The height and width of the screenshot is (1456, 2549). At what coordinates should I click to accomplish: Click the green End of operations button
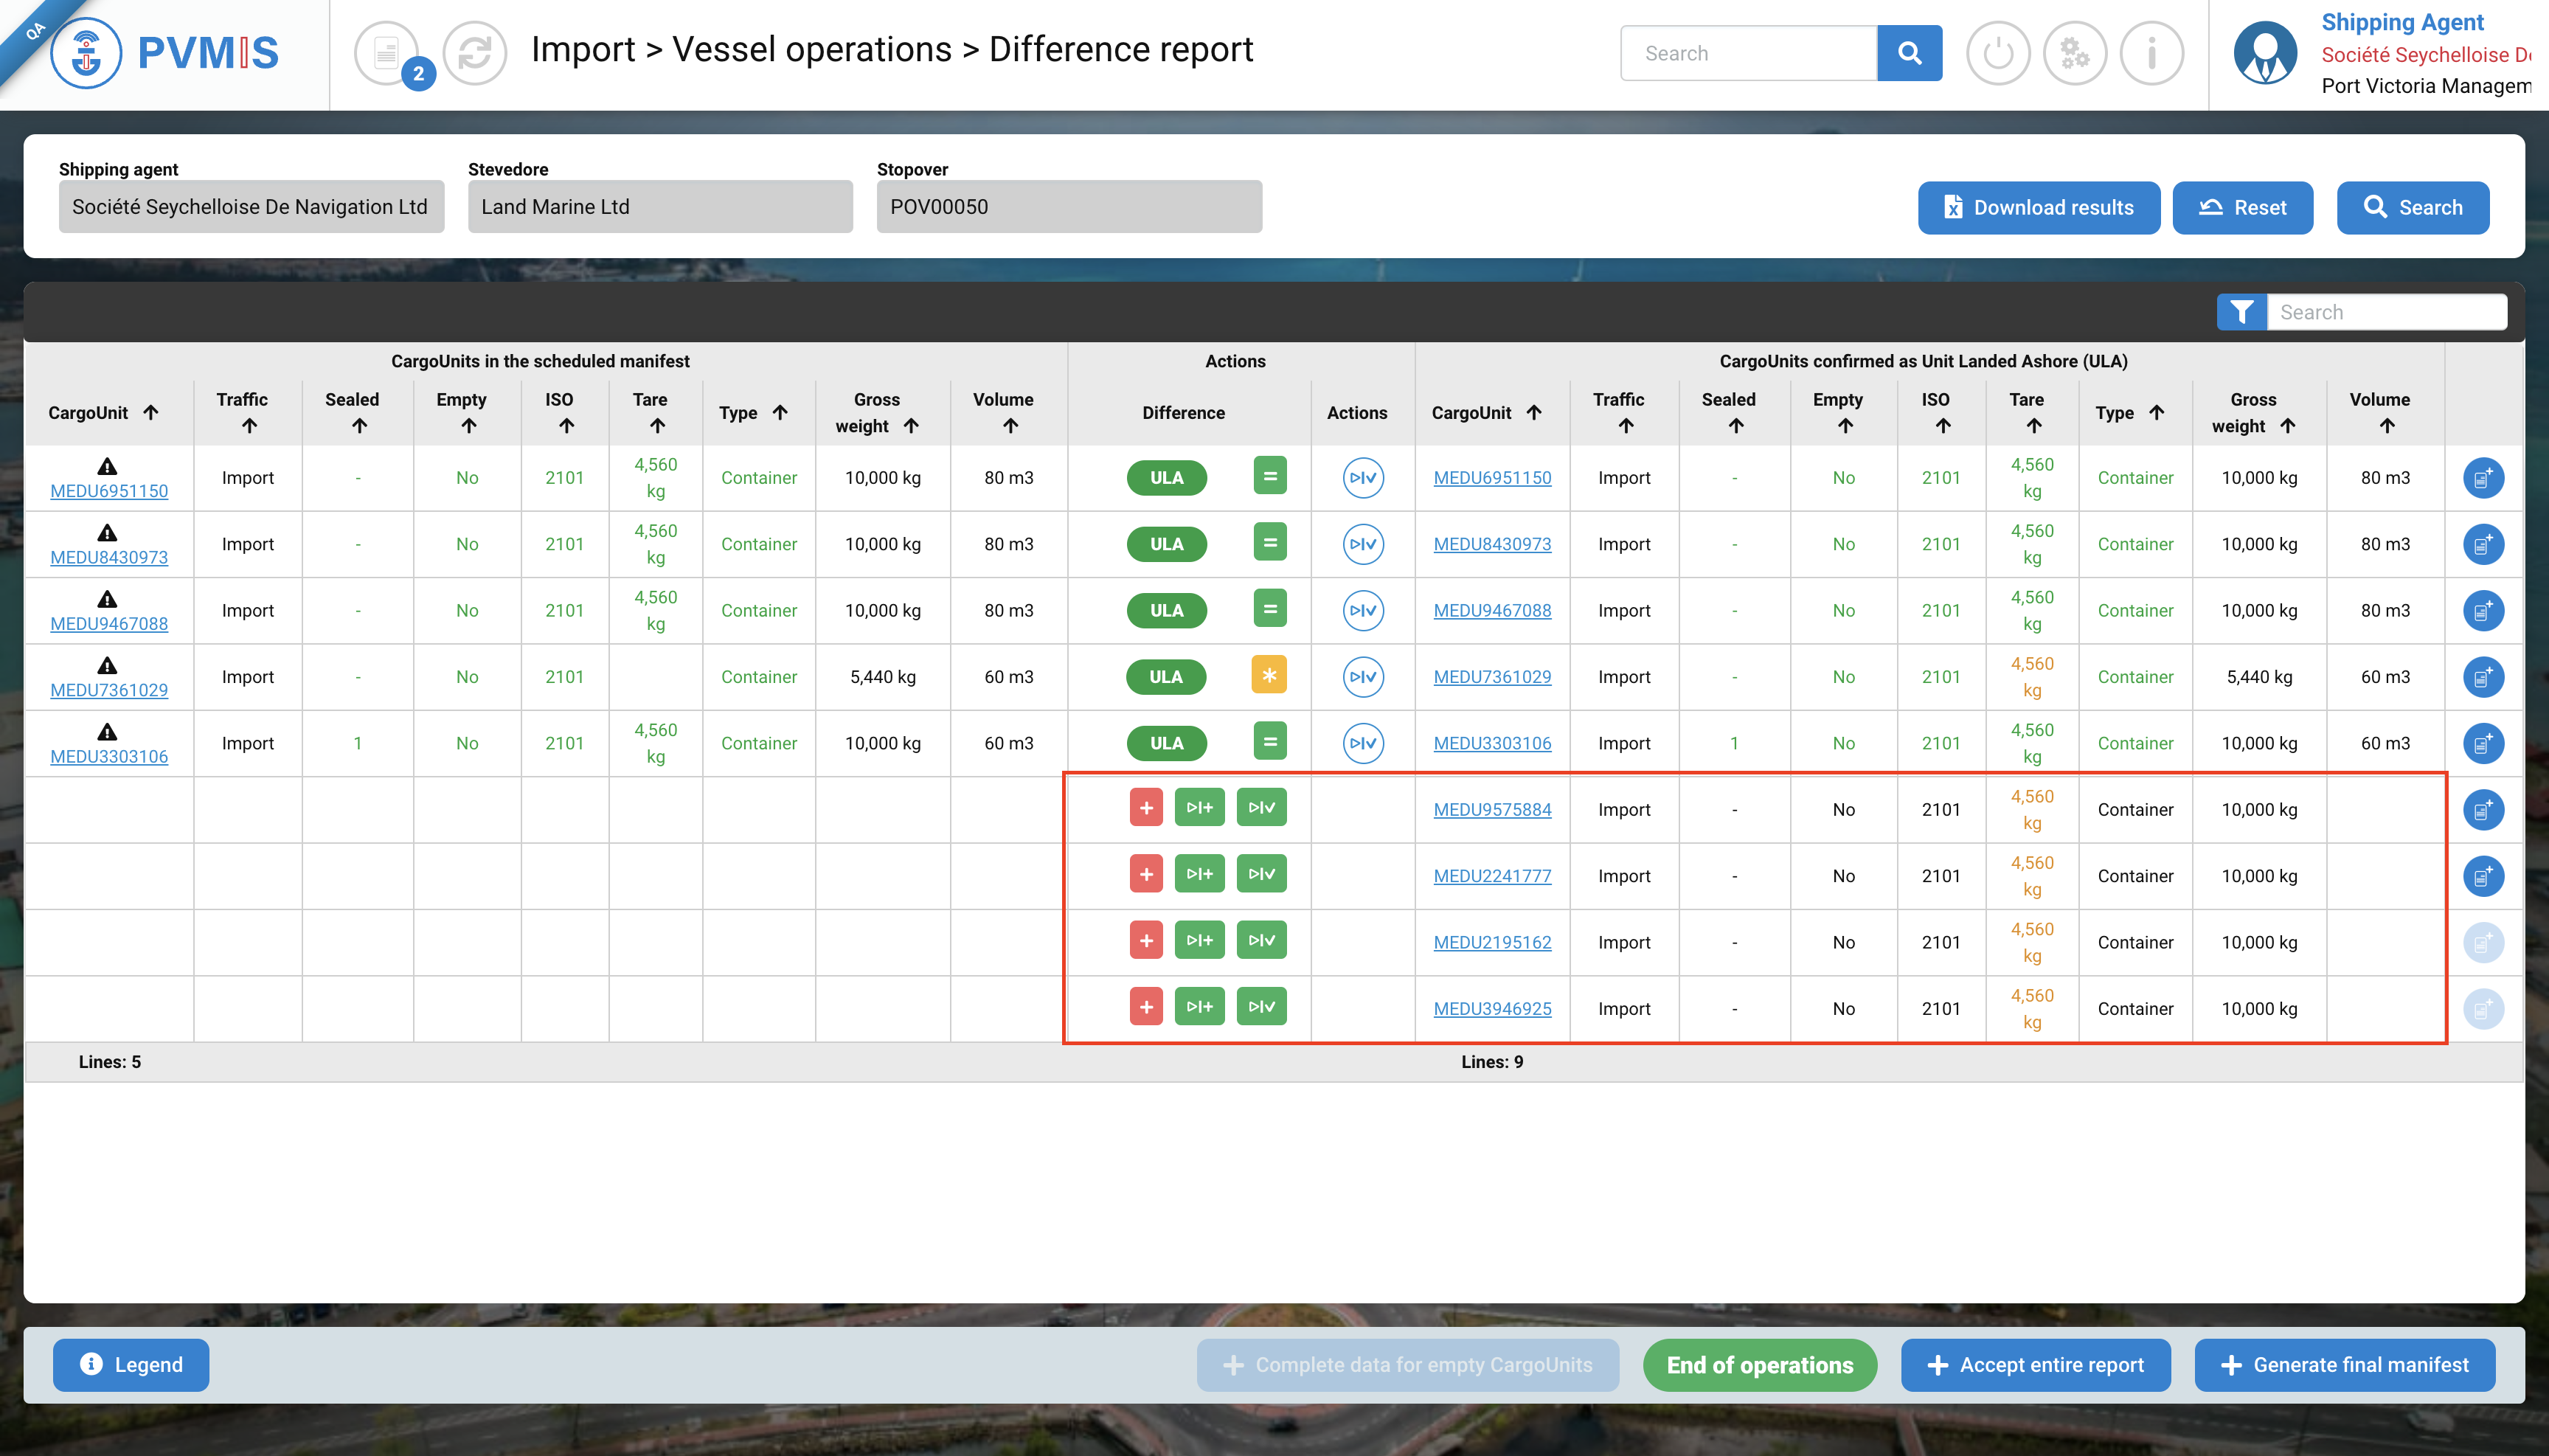click(1759, 1365)
